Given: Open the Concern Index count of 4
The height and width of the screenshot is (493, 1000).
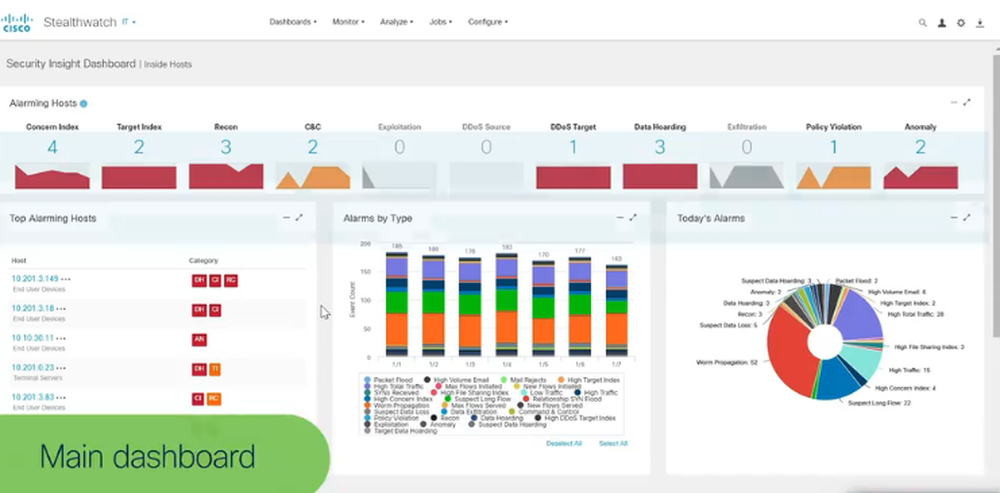Looking at the screenshot, I should pos(52,147).
